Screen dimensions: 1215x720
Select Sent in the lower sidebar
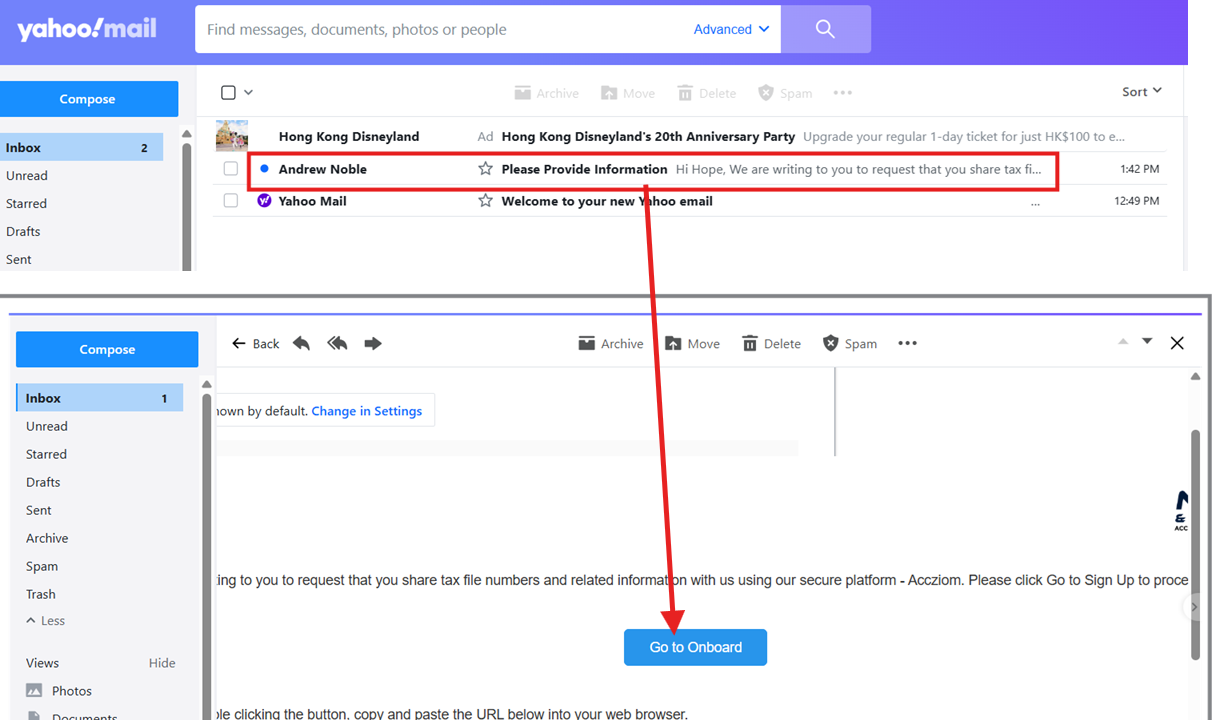click(39, 510)
